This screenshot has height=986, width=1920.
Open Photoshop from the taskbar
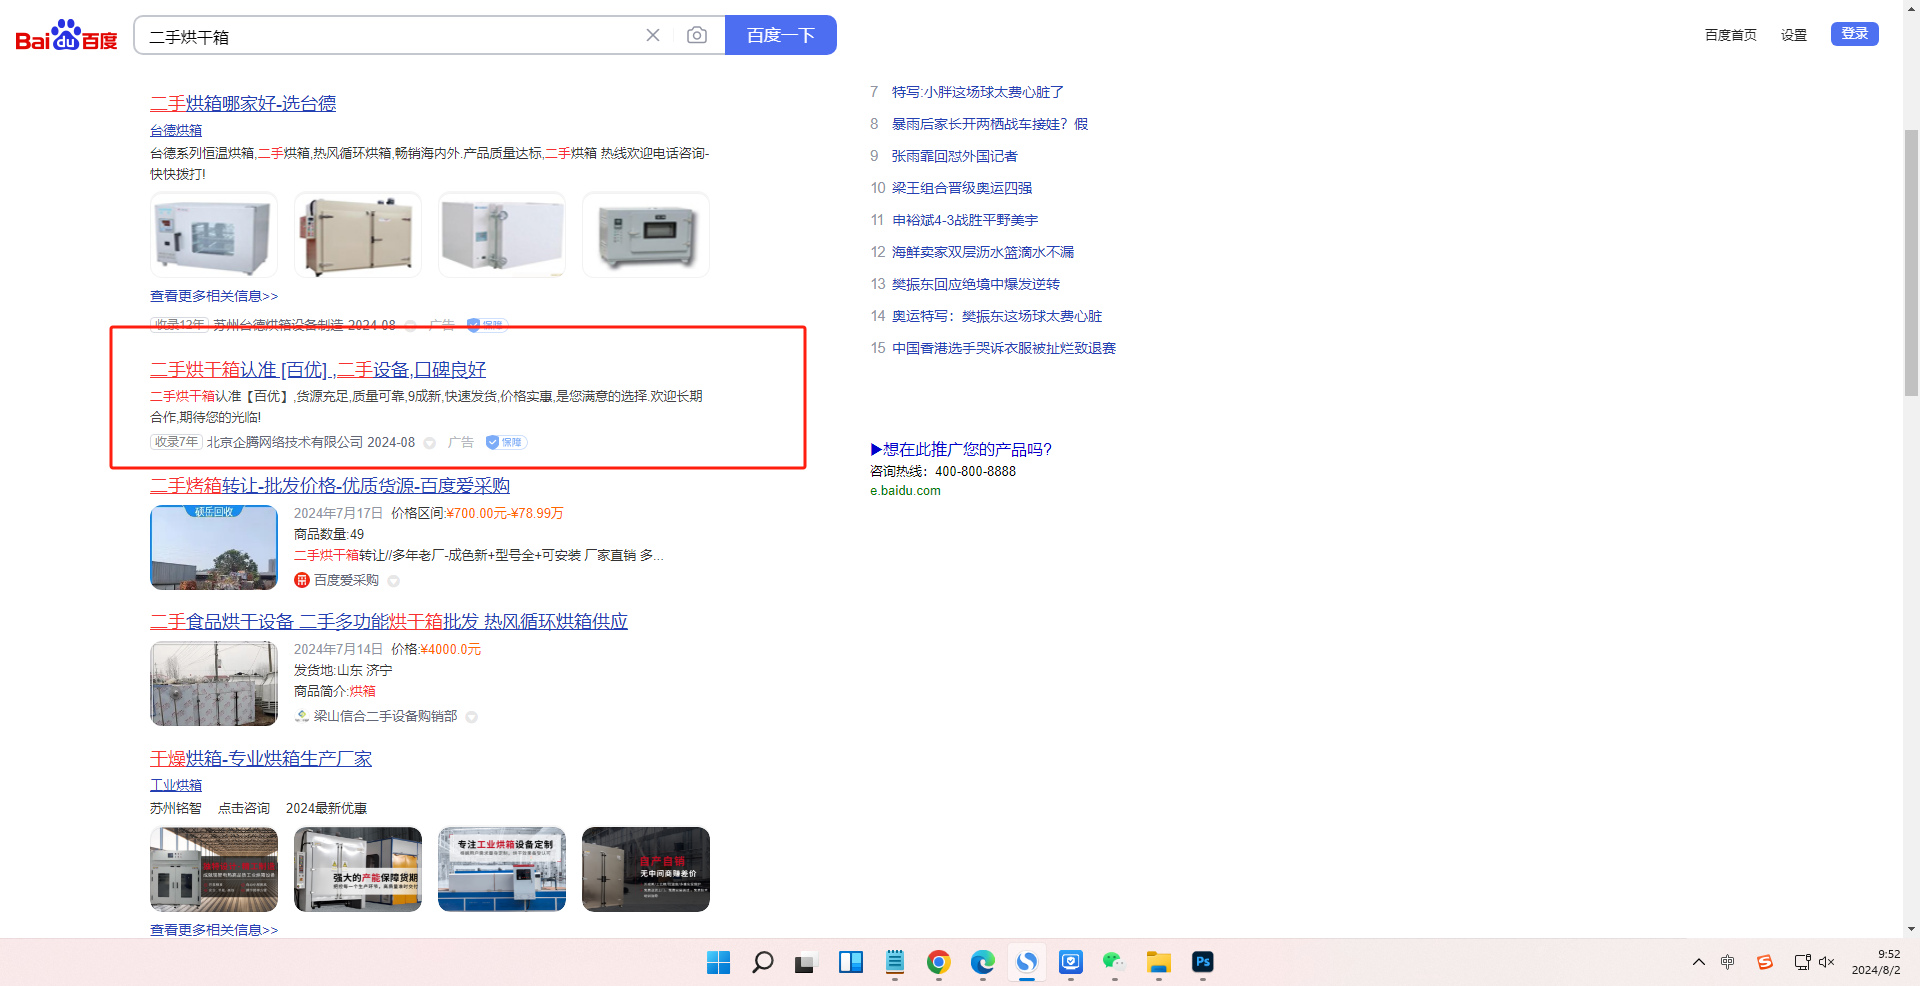[x=1202, y=962]
